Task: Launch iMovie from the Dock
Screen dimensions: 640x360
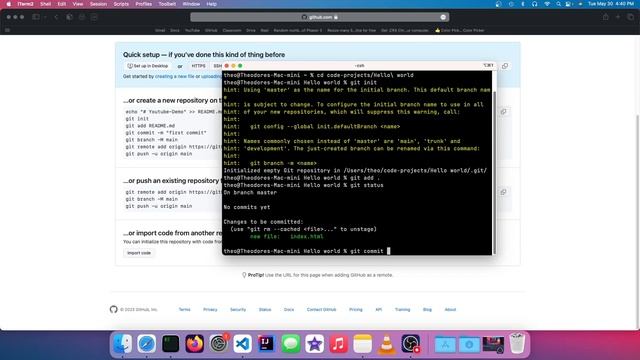Action: [x=315, y=344]
